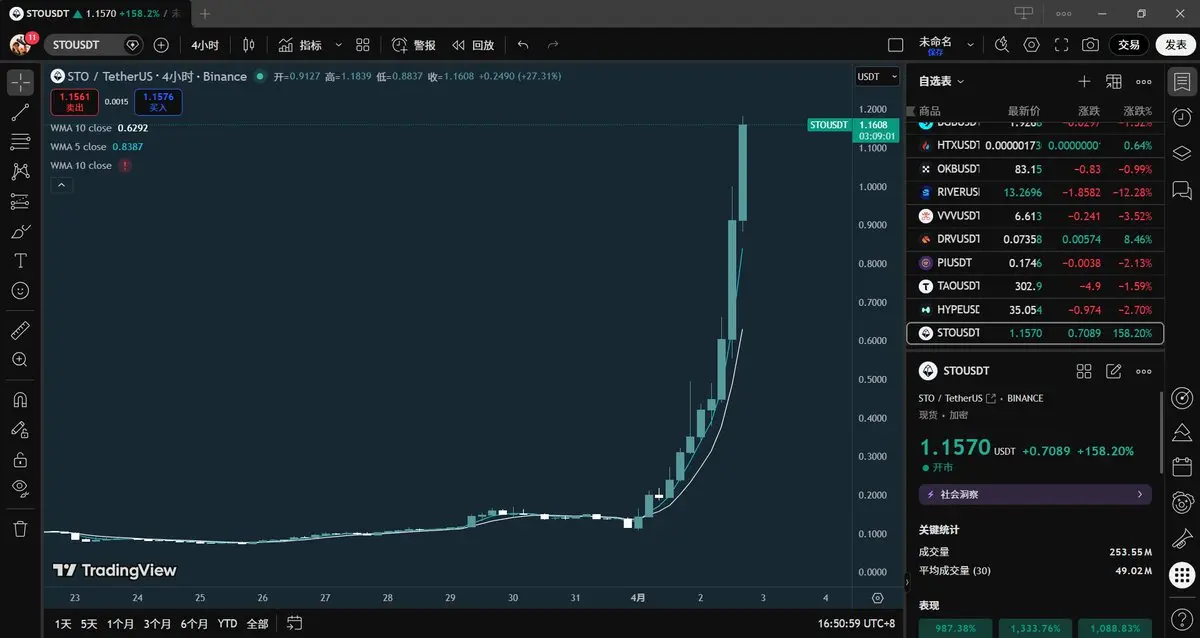Add symbol to watchlist plus icon
The height and width of the screenshot is (638, 1200).
coord(1084,81)
